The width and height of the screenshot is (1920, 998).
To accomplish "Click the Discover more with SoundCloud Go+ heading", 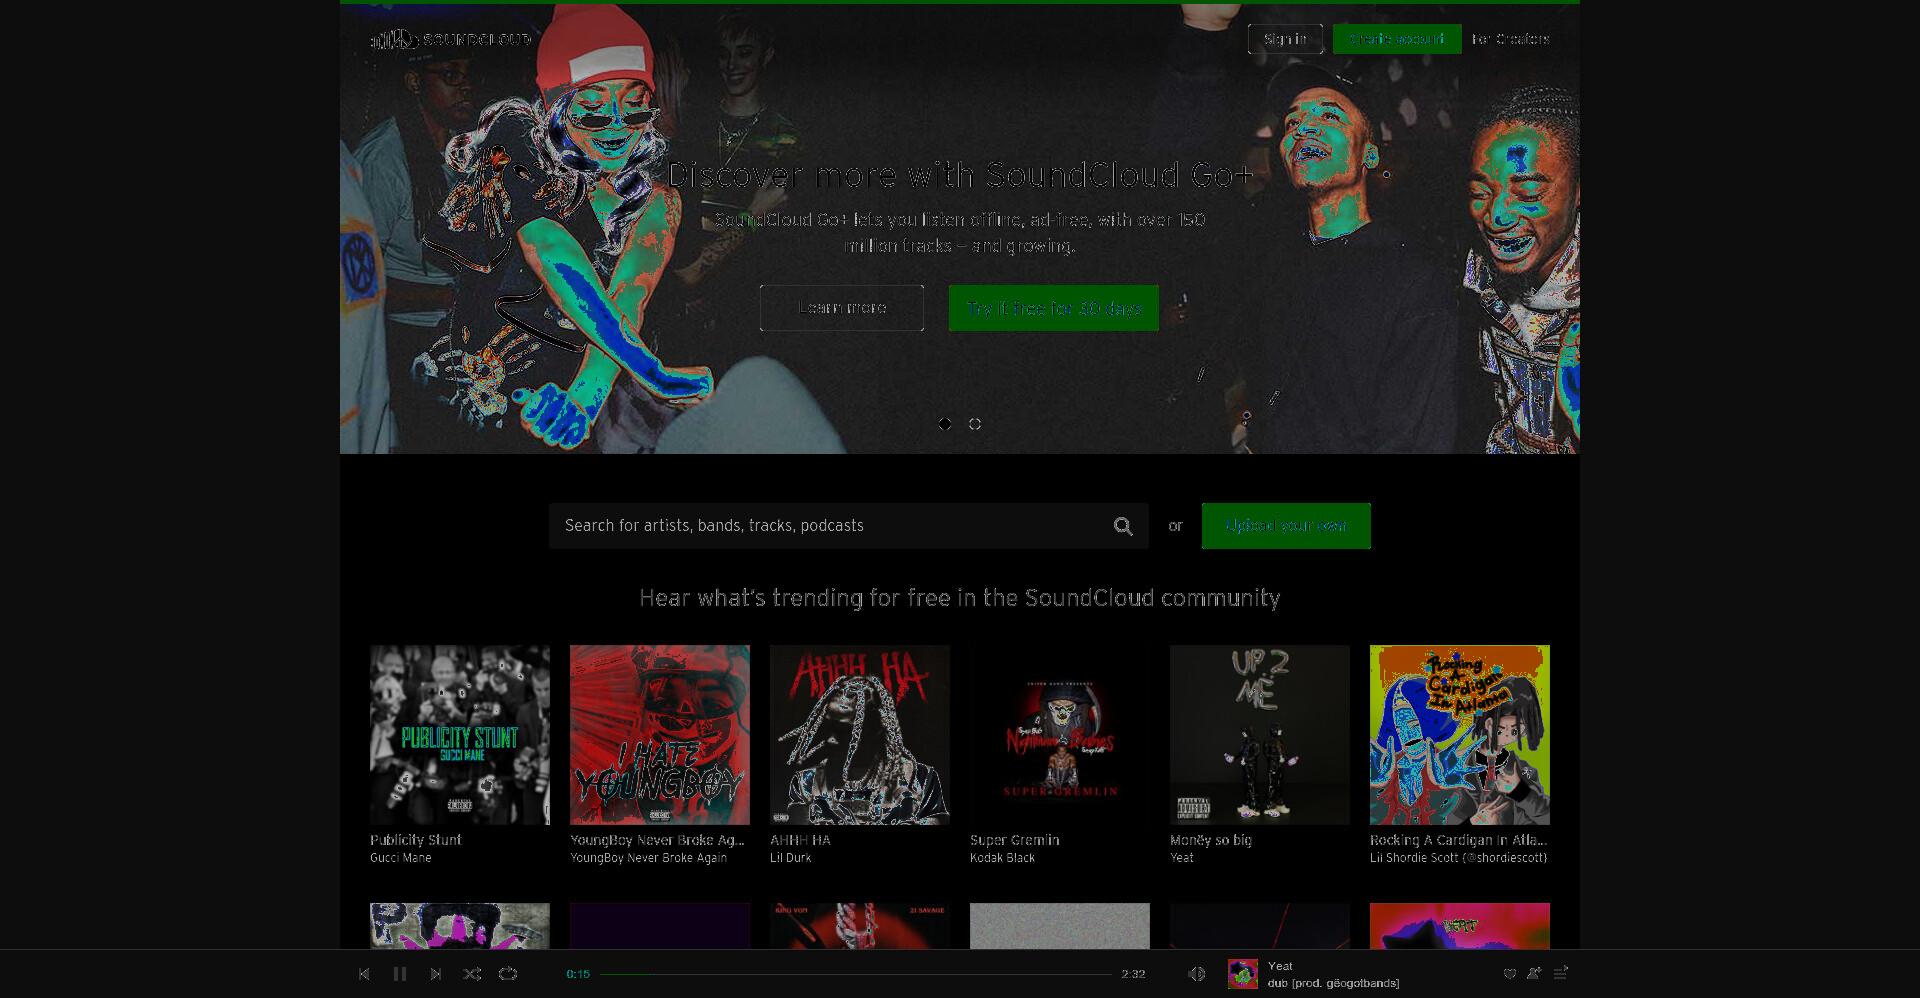I will (960, 176).
